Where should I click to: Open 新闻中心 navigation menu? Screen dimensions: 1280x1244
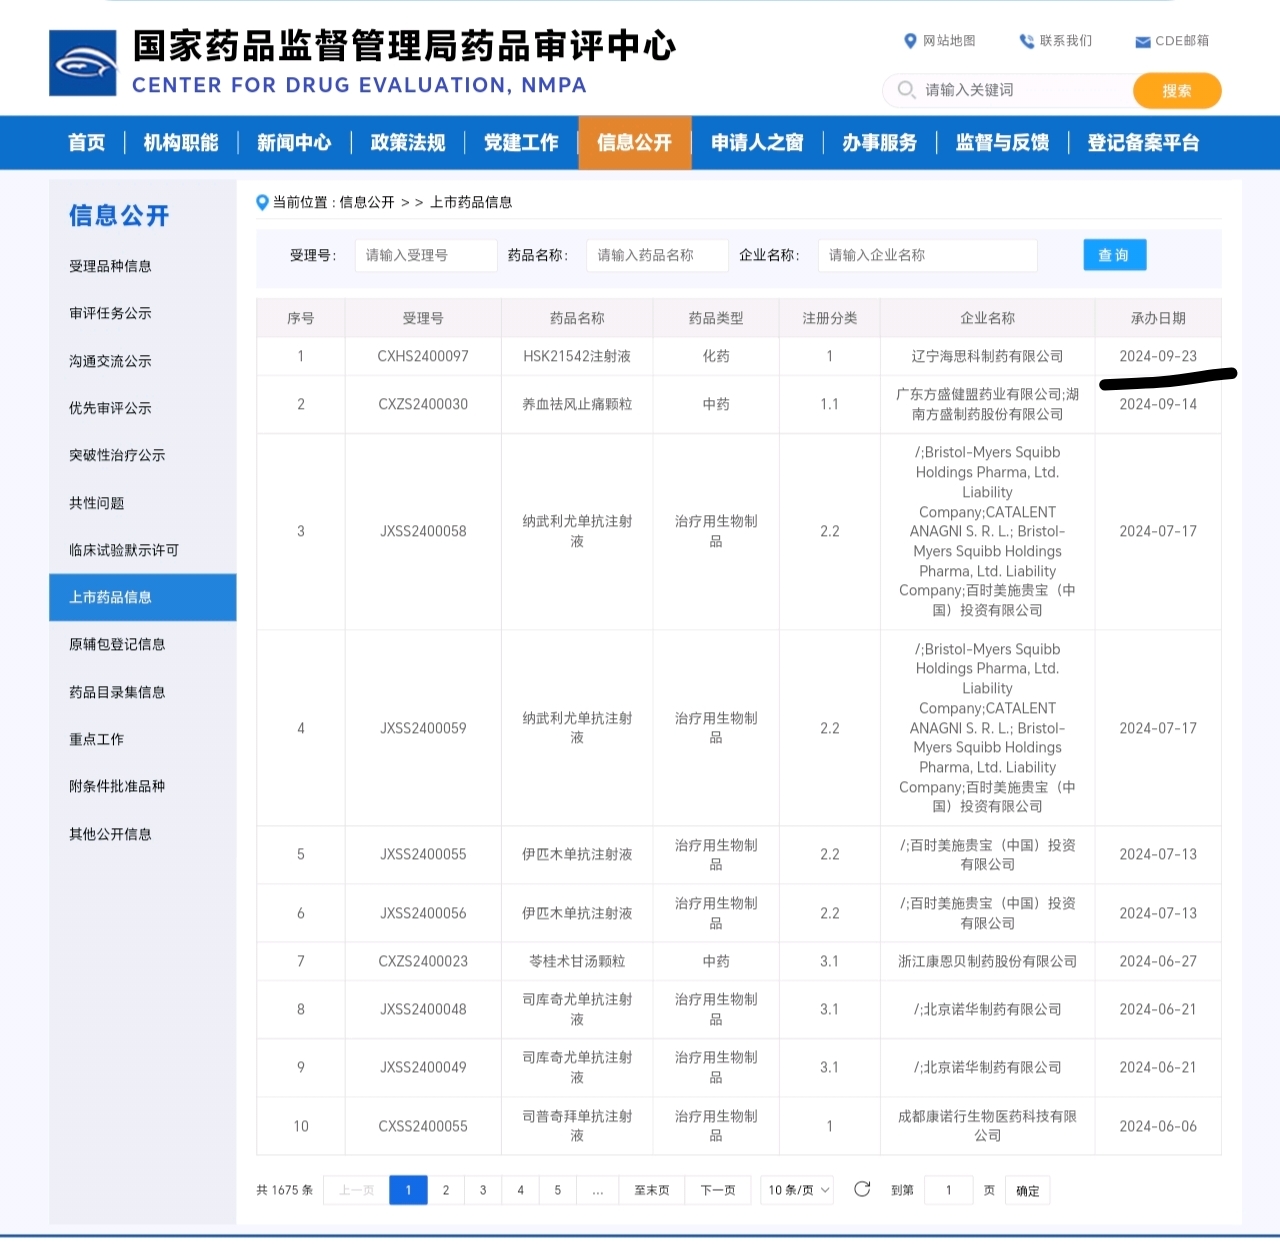[x=294, y=143]
